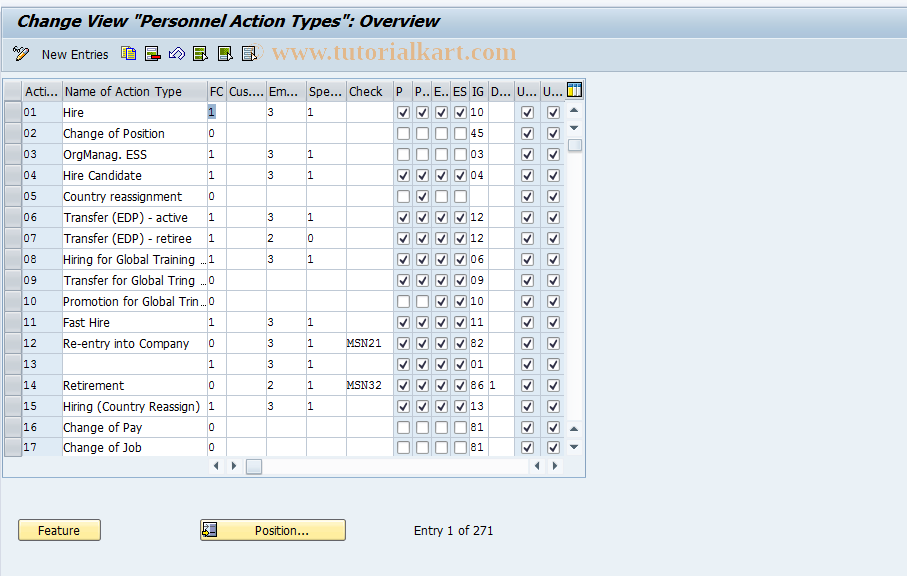Screen dimensions: 907x576
Task: Toggle ES checkbox for OrgManag. ESS row
Action: 460,155
